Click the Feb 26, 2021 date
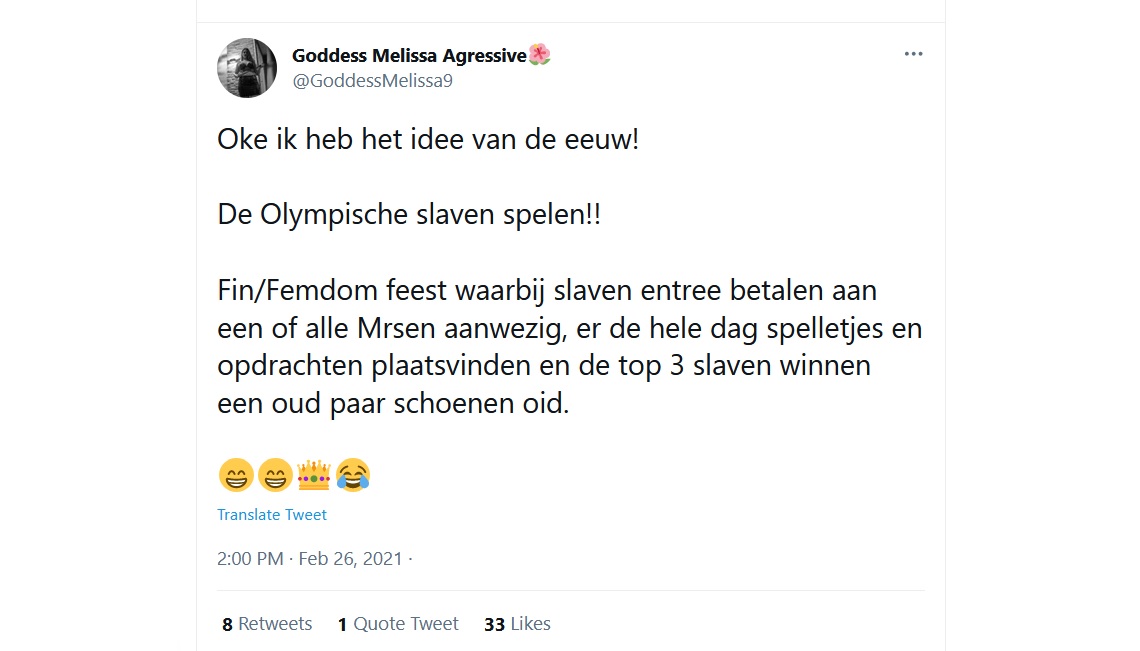Image resolution: width=1140 pixels, height=651 pixels. click(351, 559)
